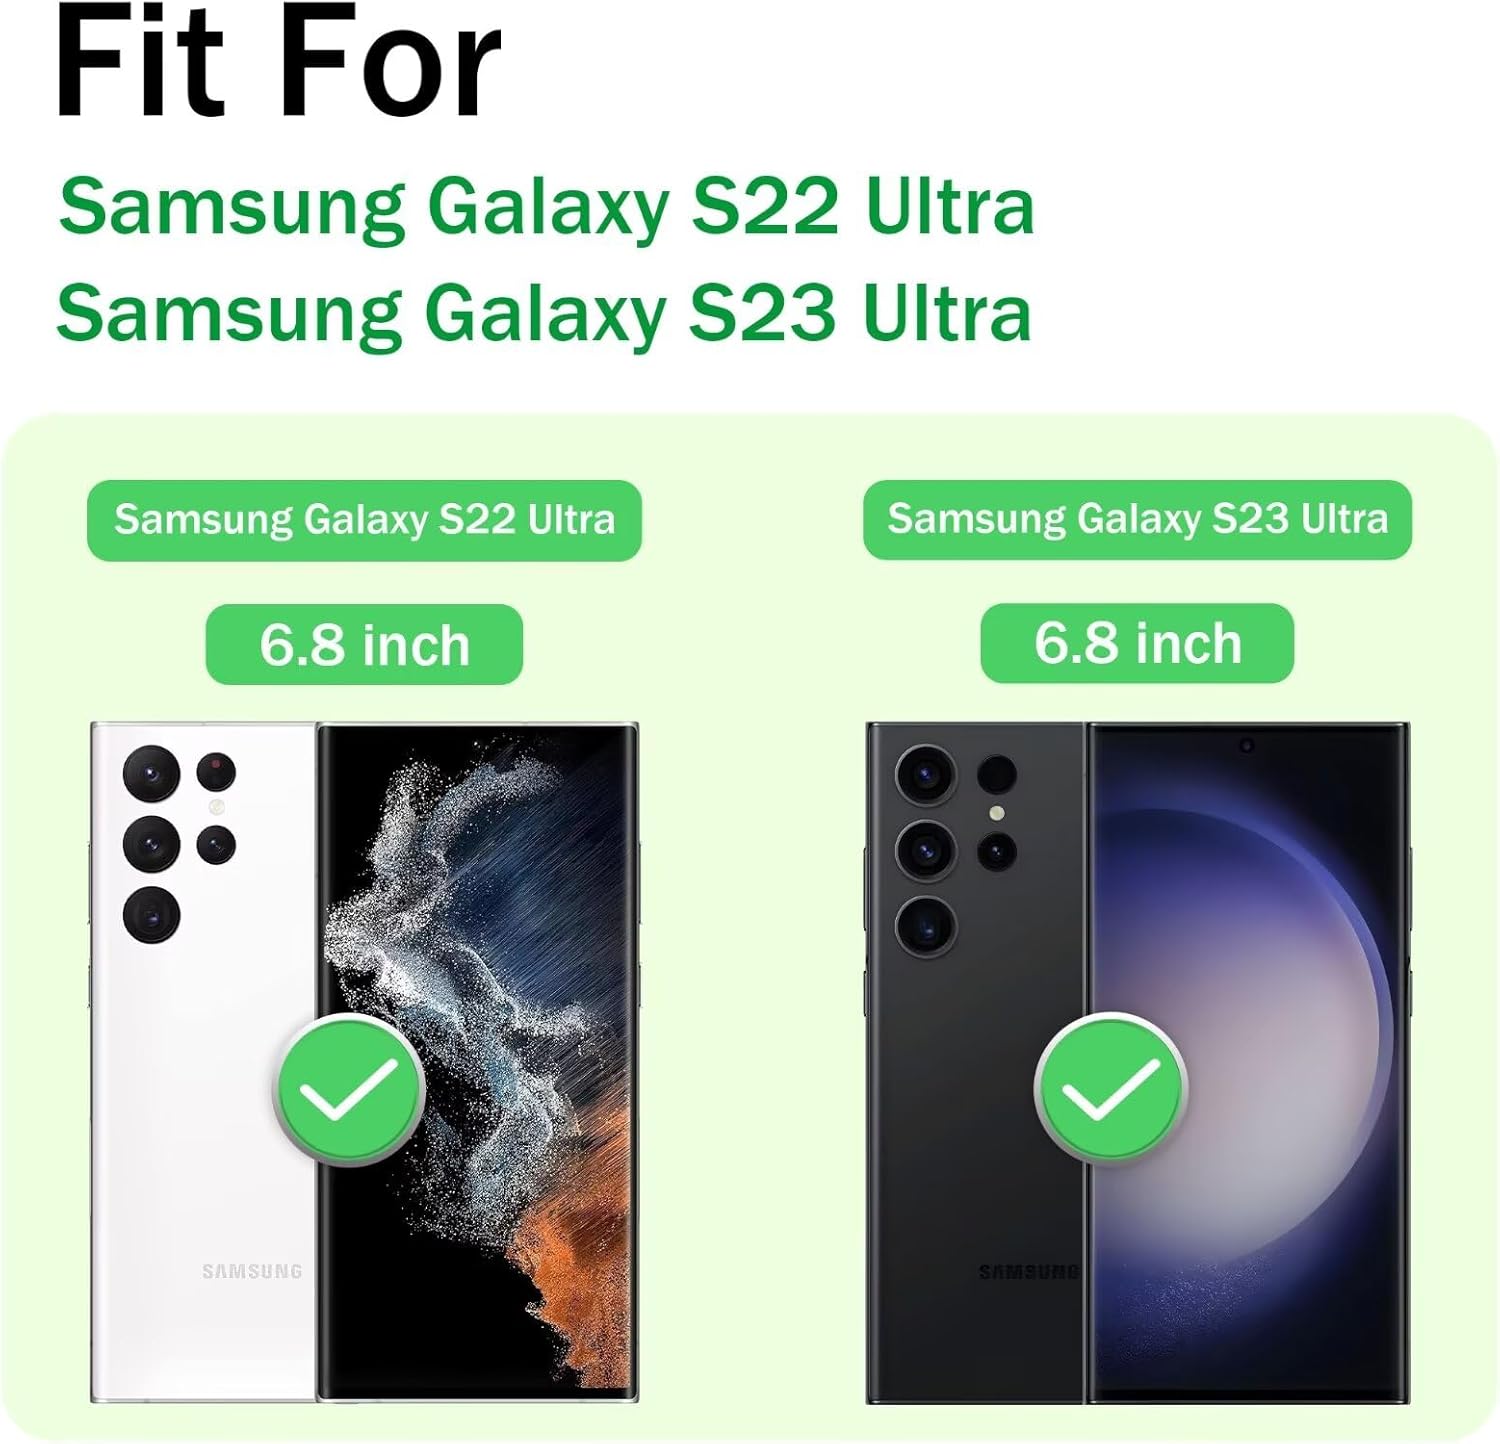Click the green checkmark on S23 Ultra
This screenshot has width=1500, height=1444.
[x=1110, y=1088]
